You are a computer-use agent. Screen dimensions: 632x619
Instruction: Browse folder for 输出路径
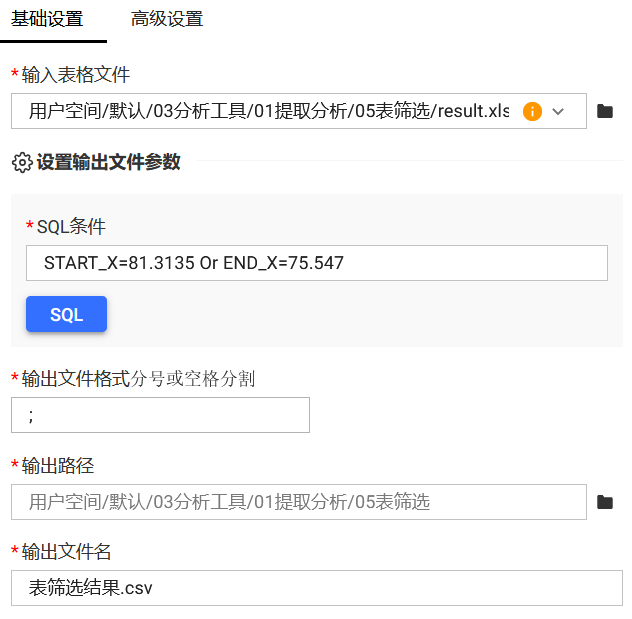tap(605, 502)
